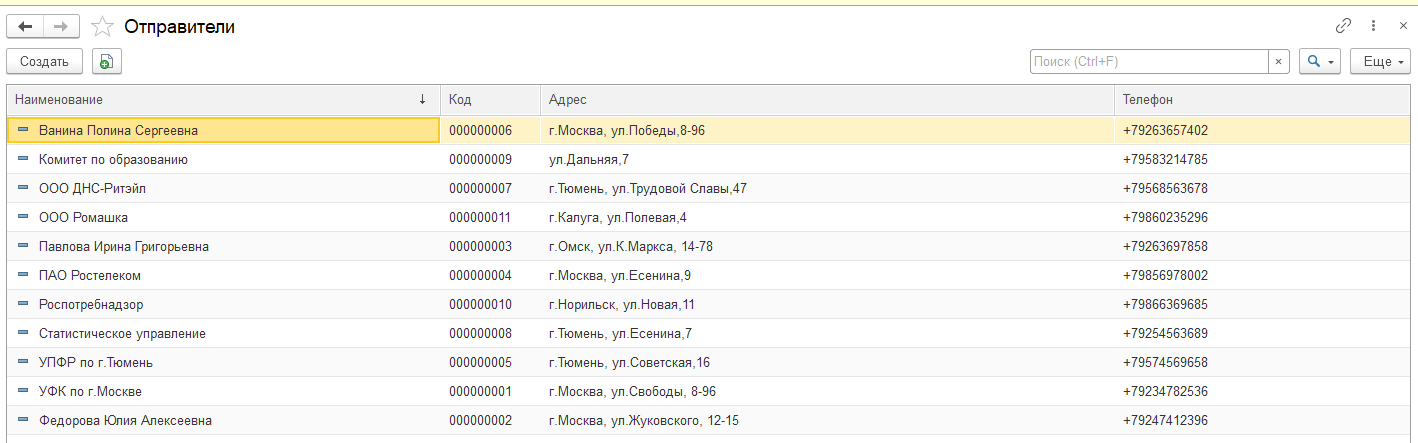Expand the Еще menu
Viewport: 1418px width, 443px height.
tap(1379, 62)
